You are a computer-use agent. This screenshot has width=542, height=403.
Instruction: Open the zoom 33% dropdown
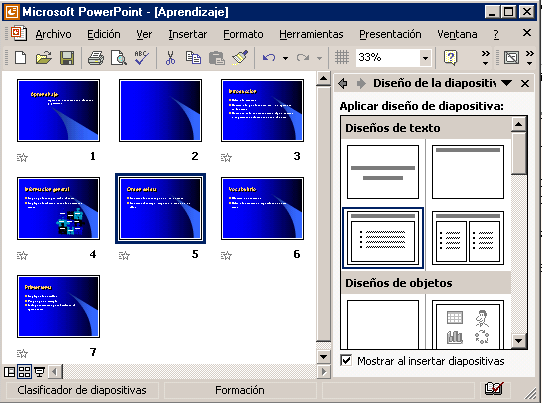coord(426,58)
